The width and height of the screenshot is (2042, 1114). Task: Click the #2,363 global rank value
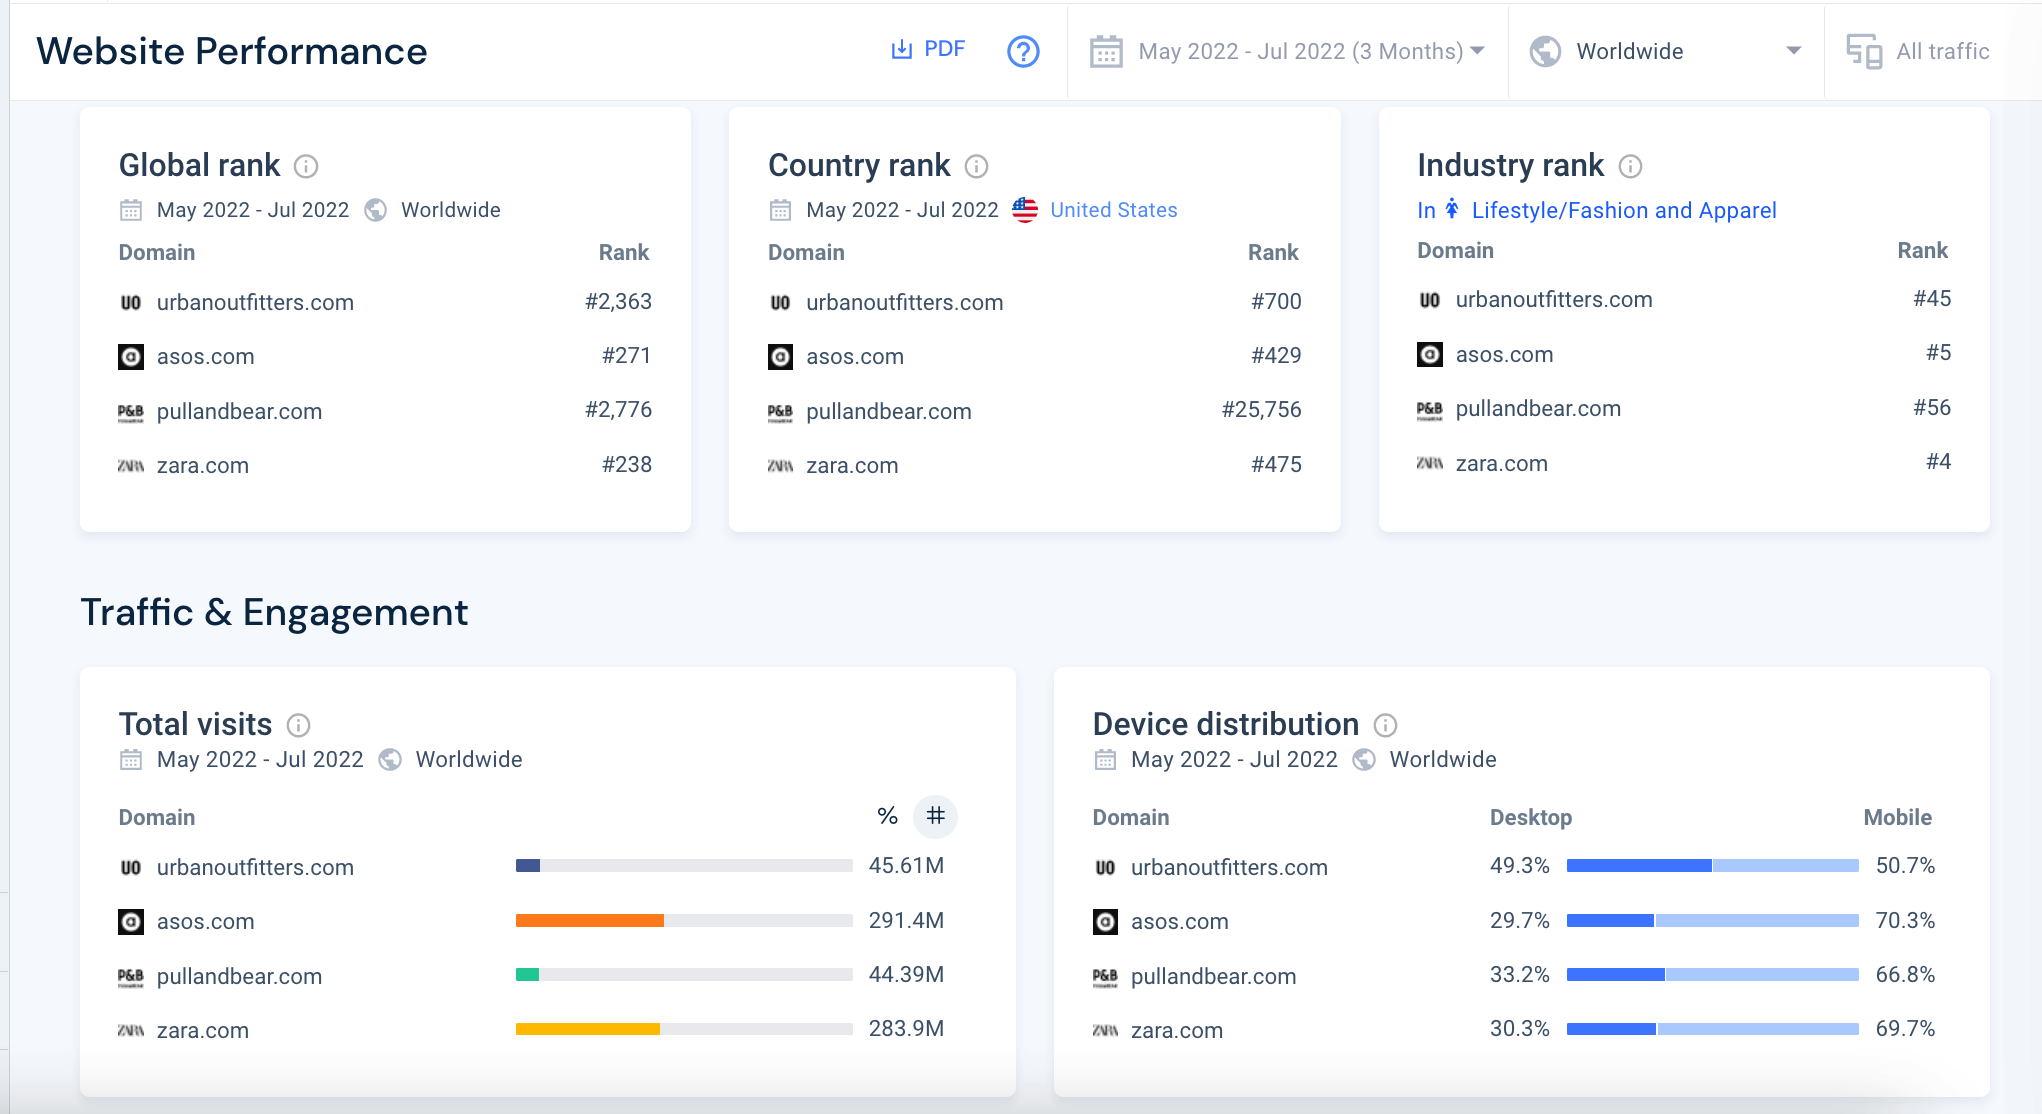[x=618, y=302]
